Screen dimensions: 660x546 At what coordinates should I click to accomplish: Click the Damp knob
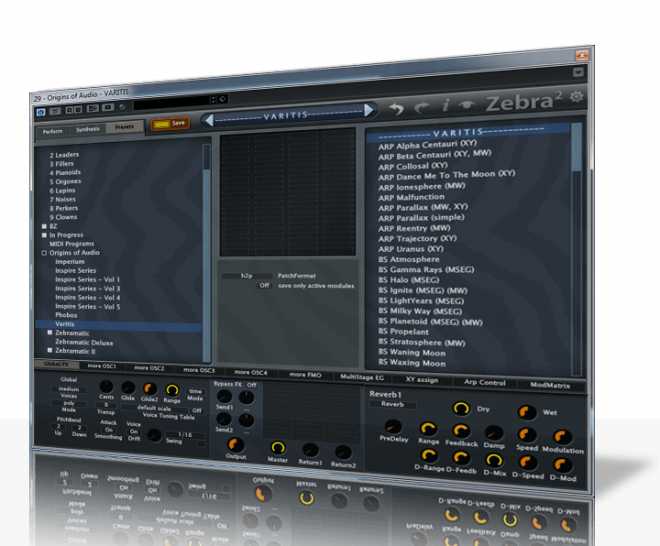(x=493, y=433)
